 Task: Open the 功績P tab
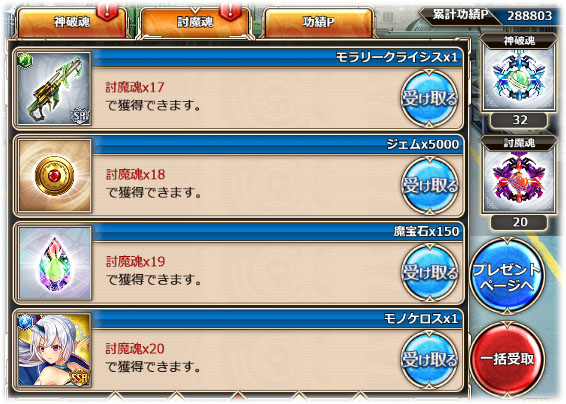318,22
